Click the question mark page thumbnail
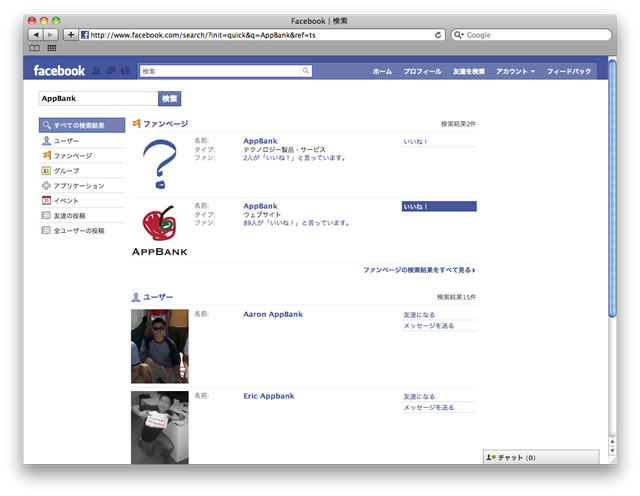This screenshot has height=496, width=640. point(160,164)
